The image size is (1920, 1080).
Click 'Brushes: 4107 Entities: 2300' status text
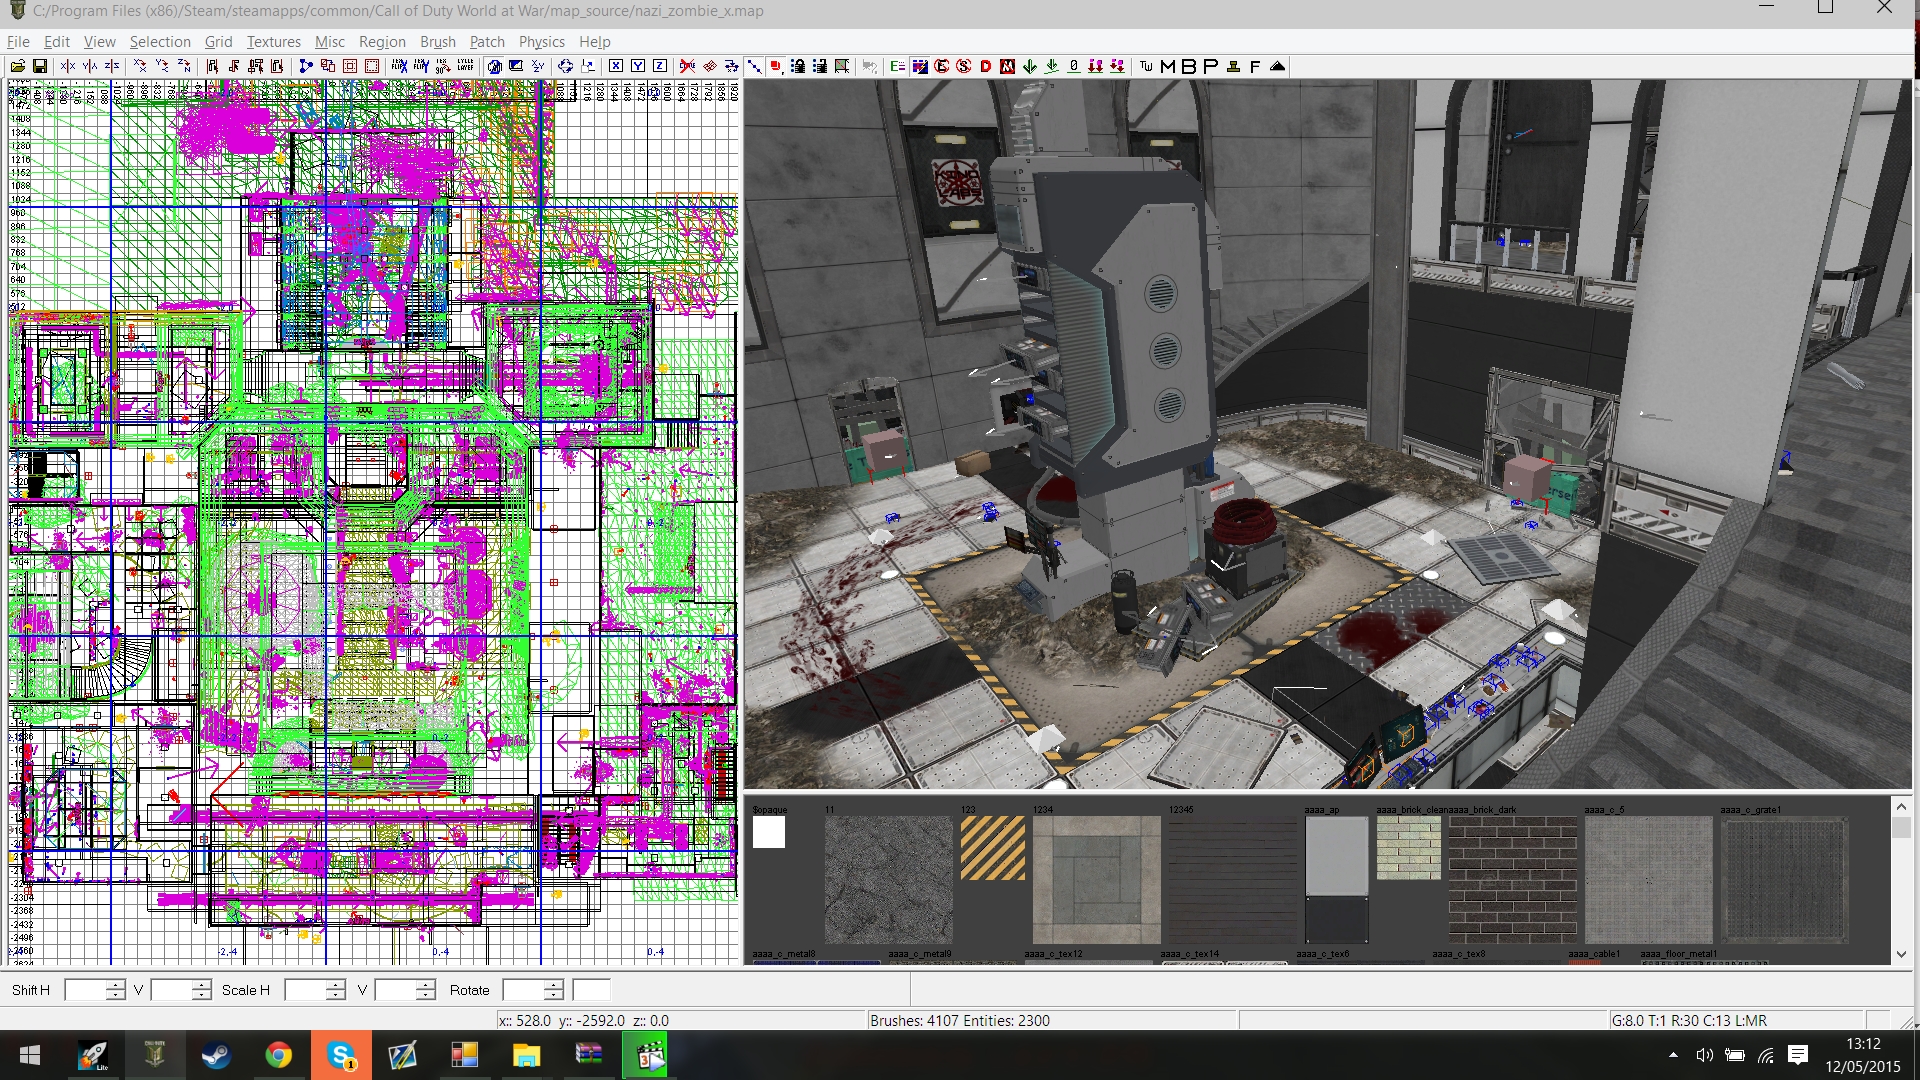(x=960, y=1020)
